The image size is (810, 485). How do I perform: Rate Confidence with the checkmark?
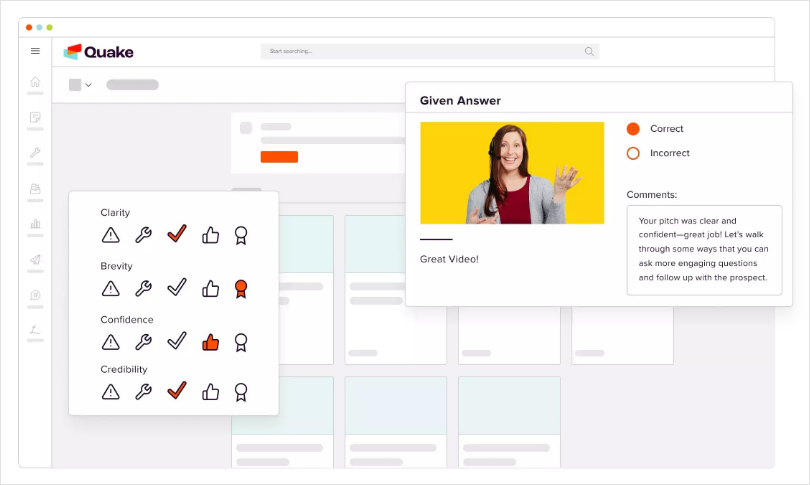click(x=177, y=340)
